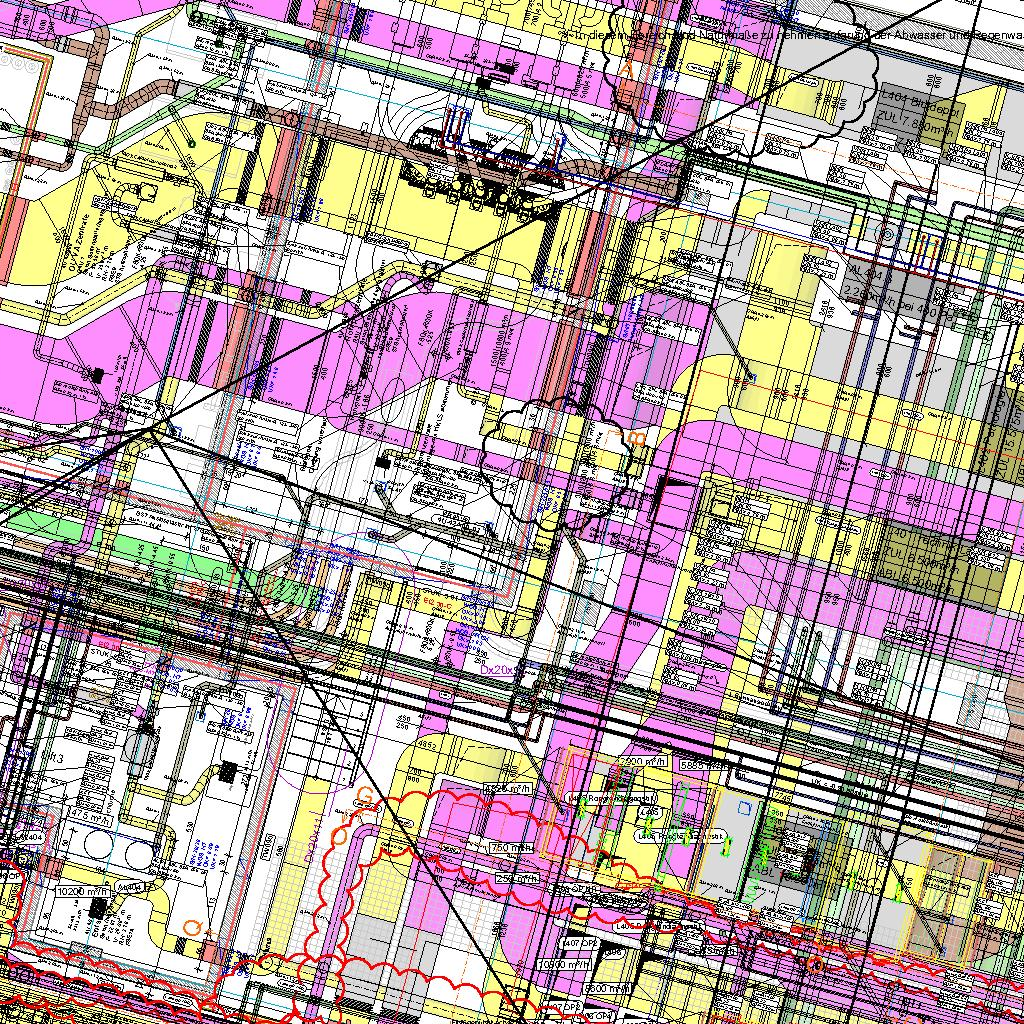
Task: Click the 5885 dimension label
Action: click(x=697, y=766)
